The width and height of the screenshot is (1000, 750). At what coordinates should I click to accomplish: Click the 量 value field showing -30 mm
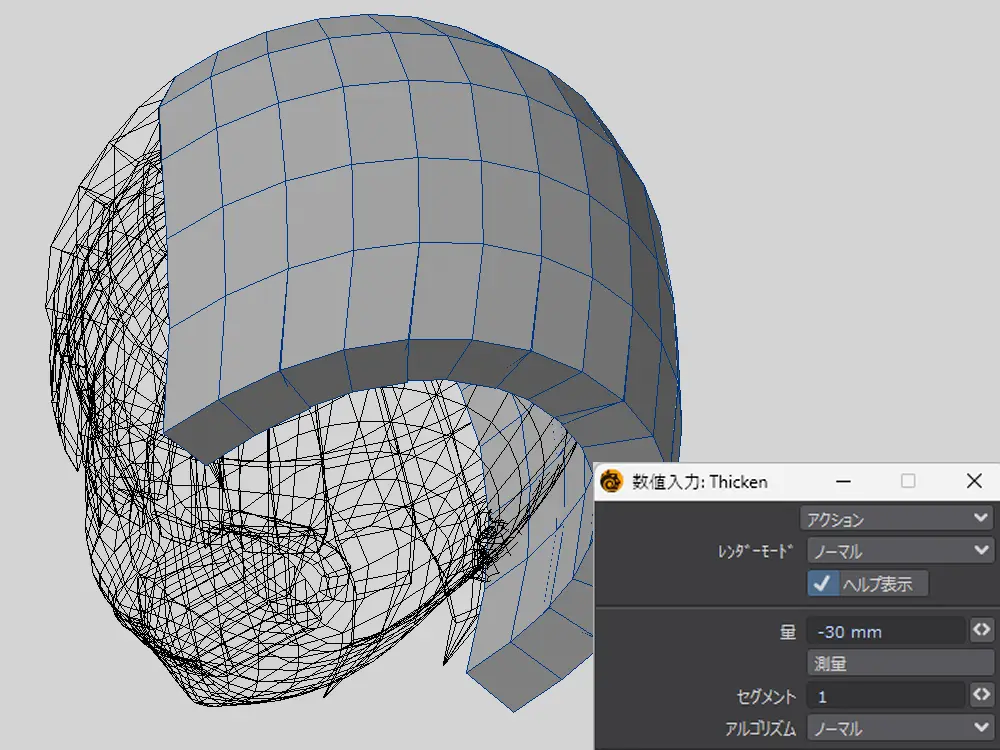click(x=884, y=631)
